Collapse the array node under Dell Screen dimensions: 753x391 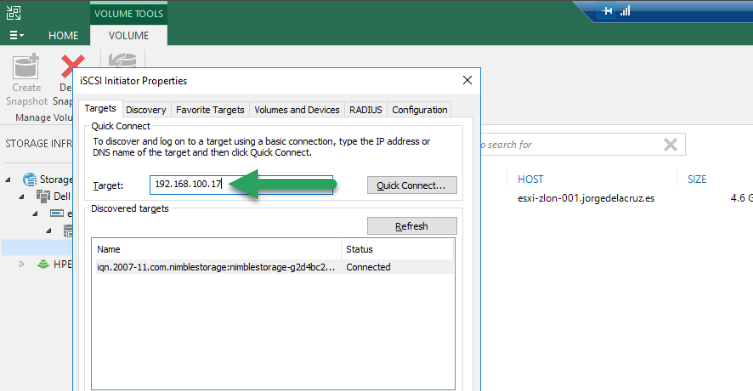(35, 214)
